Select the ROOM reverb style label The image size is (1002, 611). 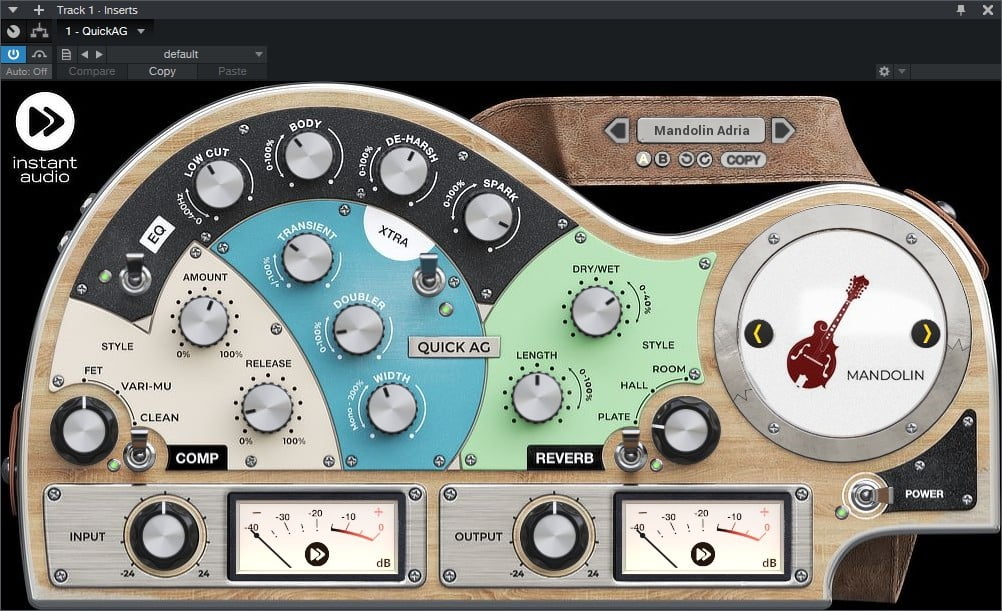pyautogui.click(x=668, y=369)
